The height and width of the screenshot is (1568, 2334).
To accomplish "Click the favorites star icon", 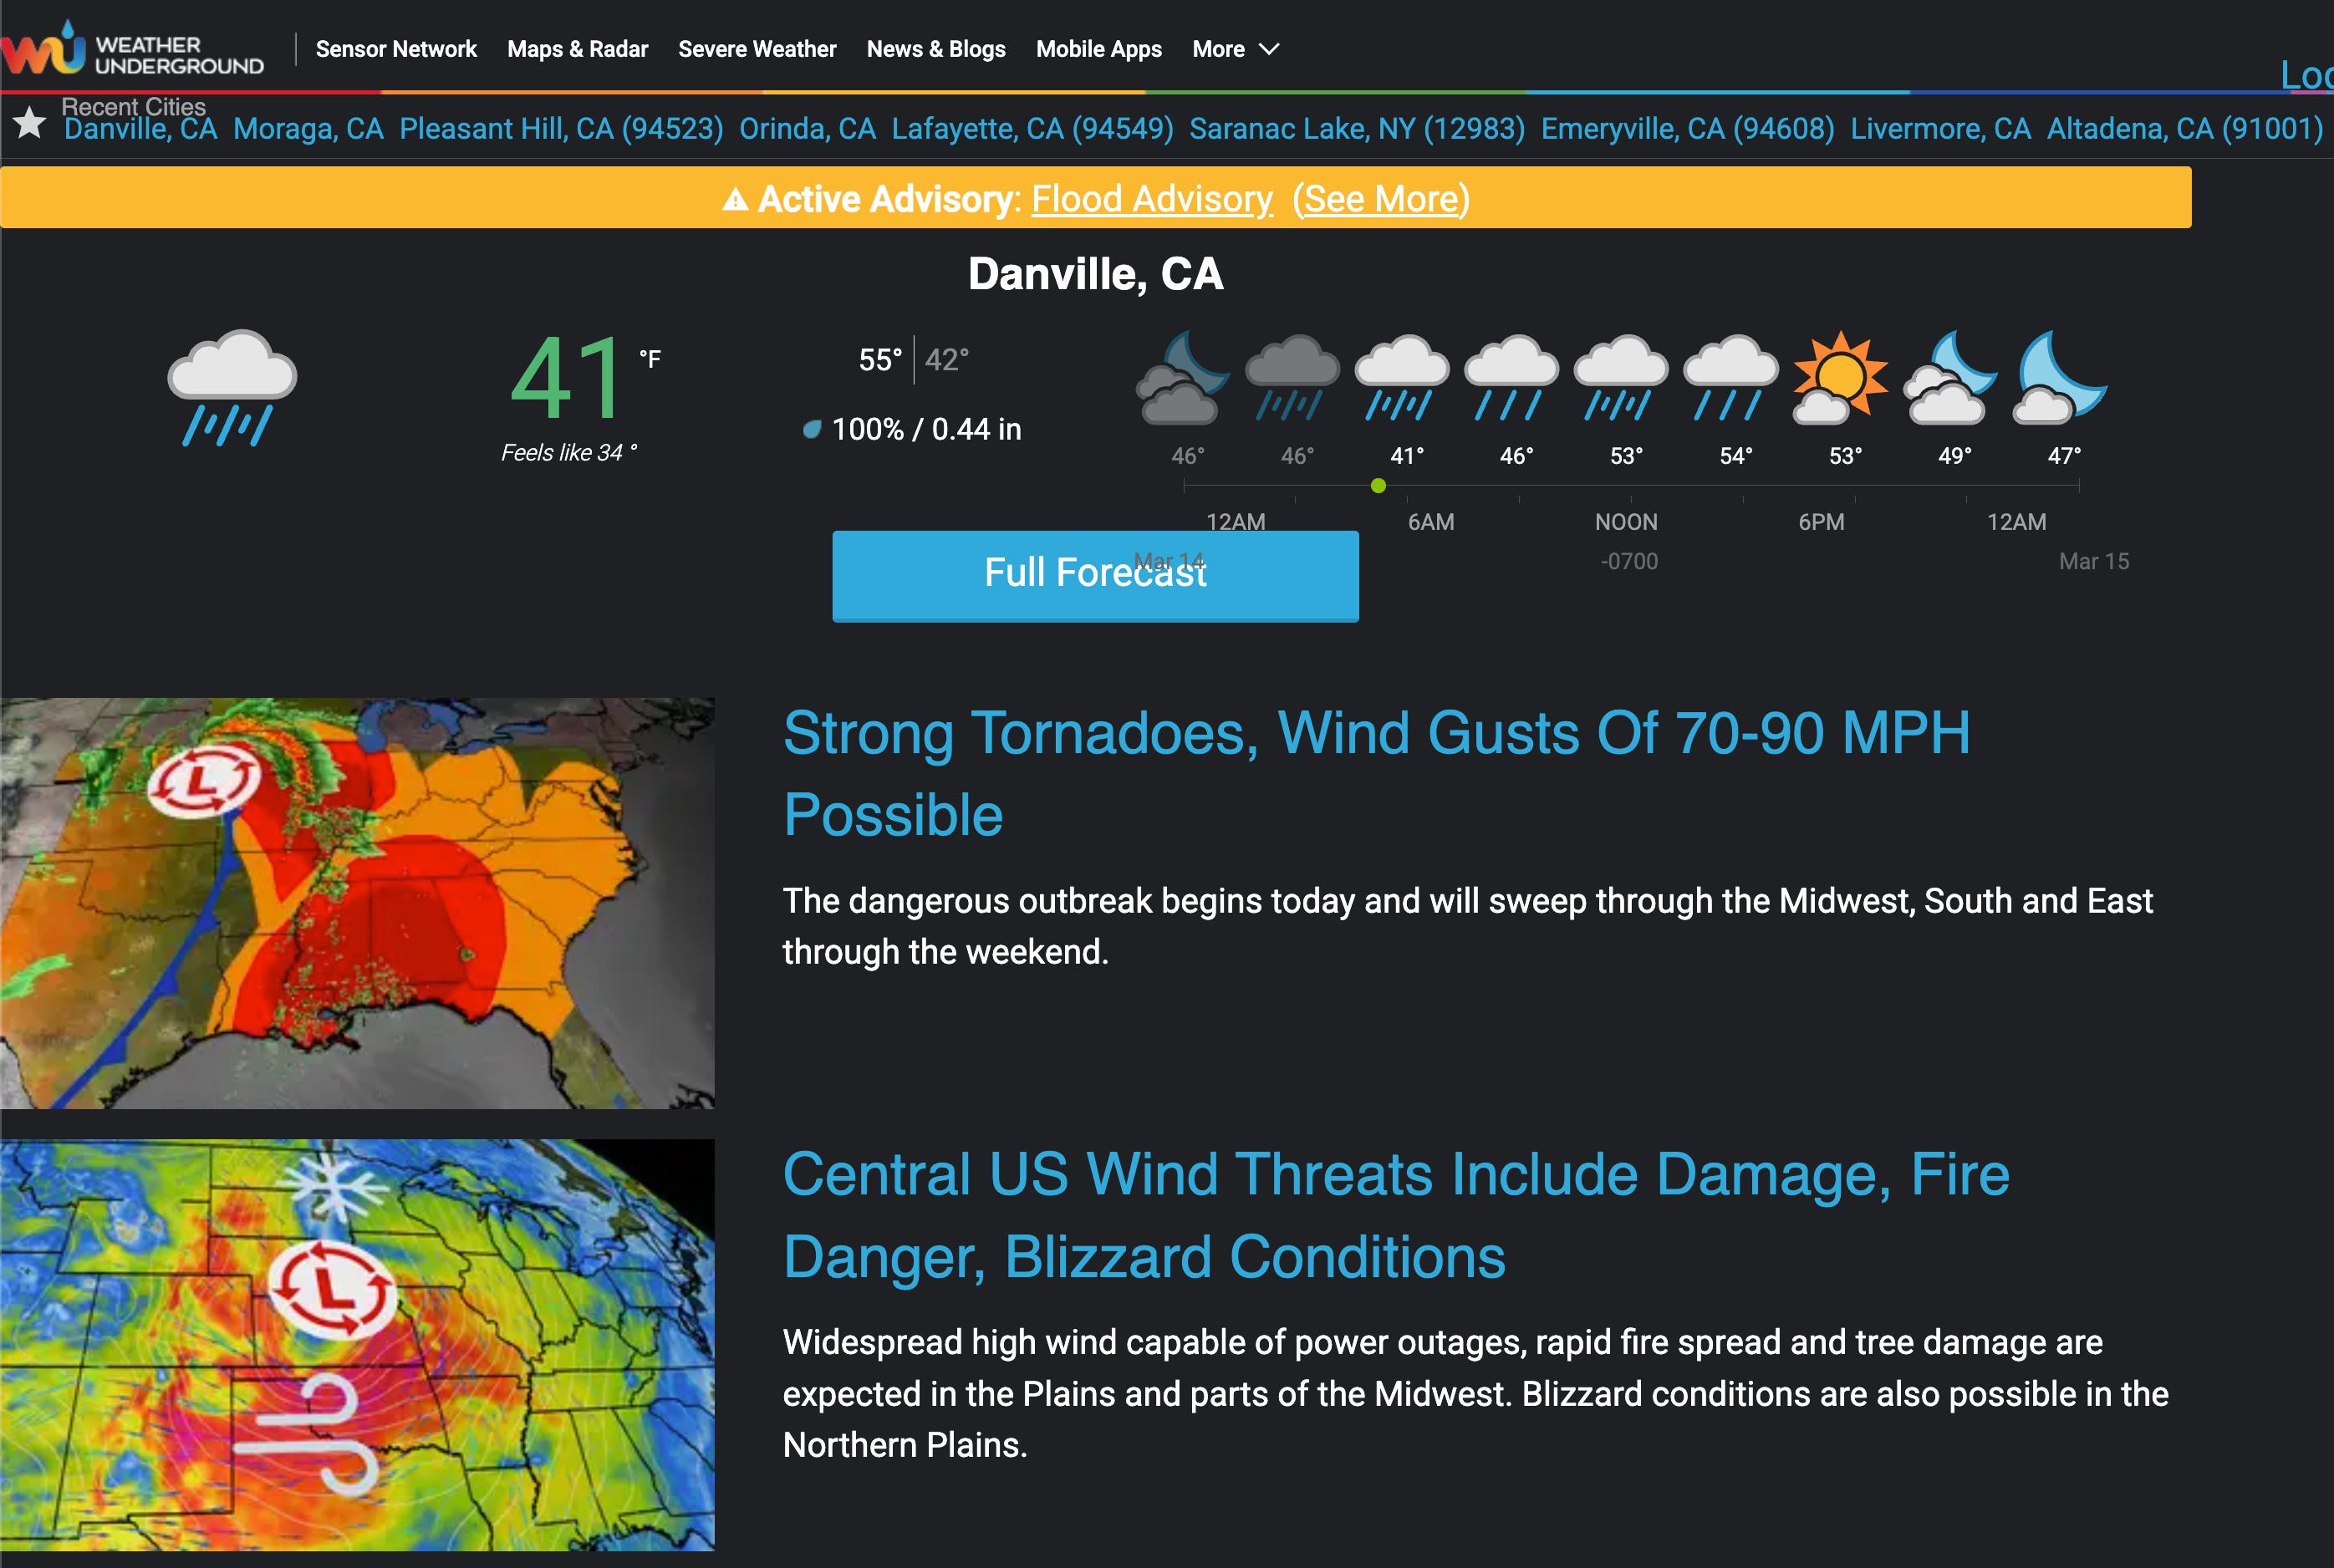I will pos(29,123).
